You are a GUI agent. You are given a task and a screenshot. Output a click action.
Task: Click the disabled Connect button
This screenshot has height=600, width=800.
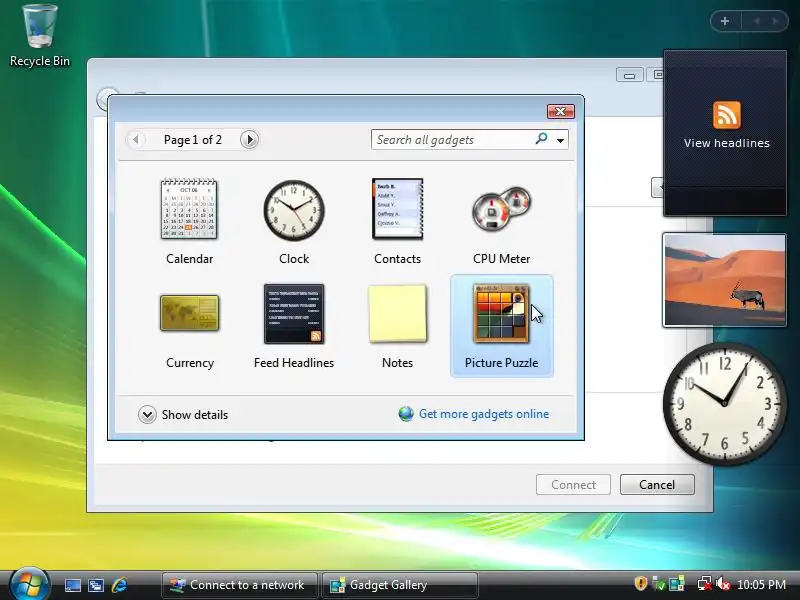[x=573, y=484]
